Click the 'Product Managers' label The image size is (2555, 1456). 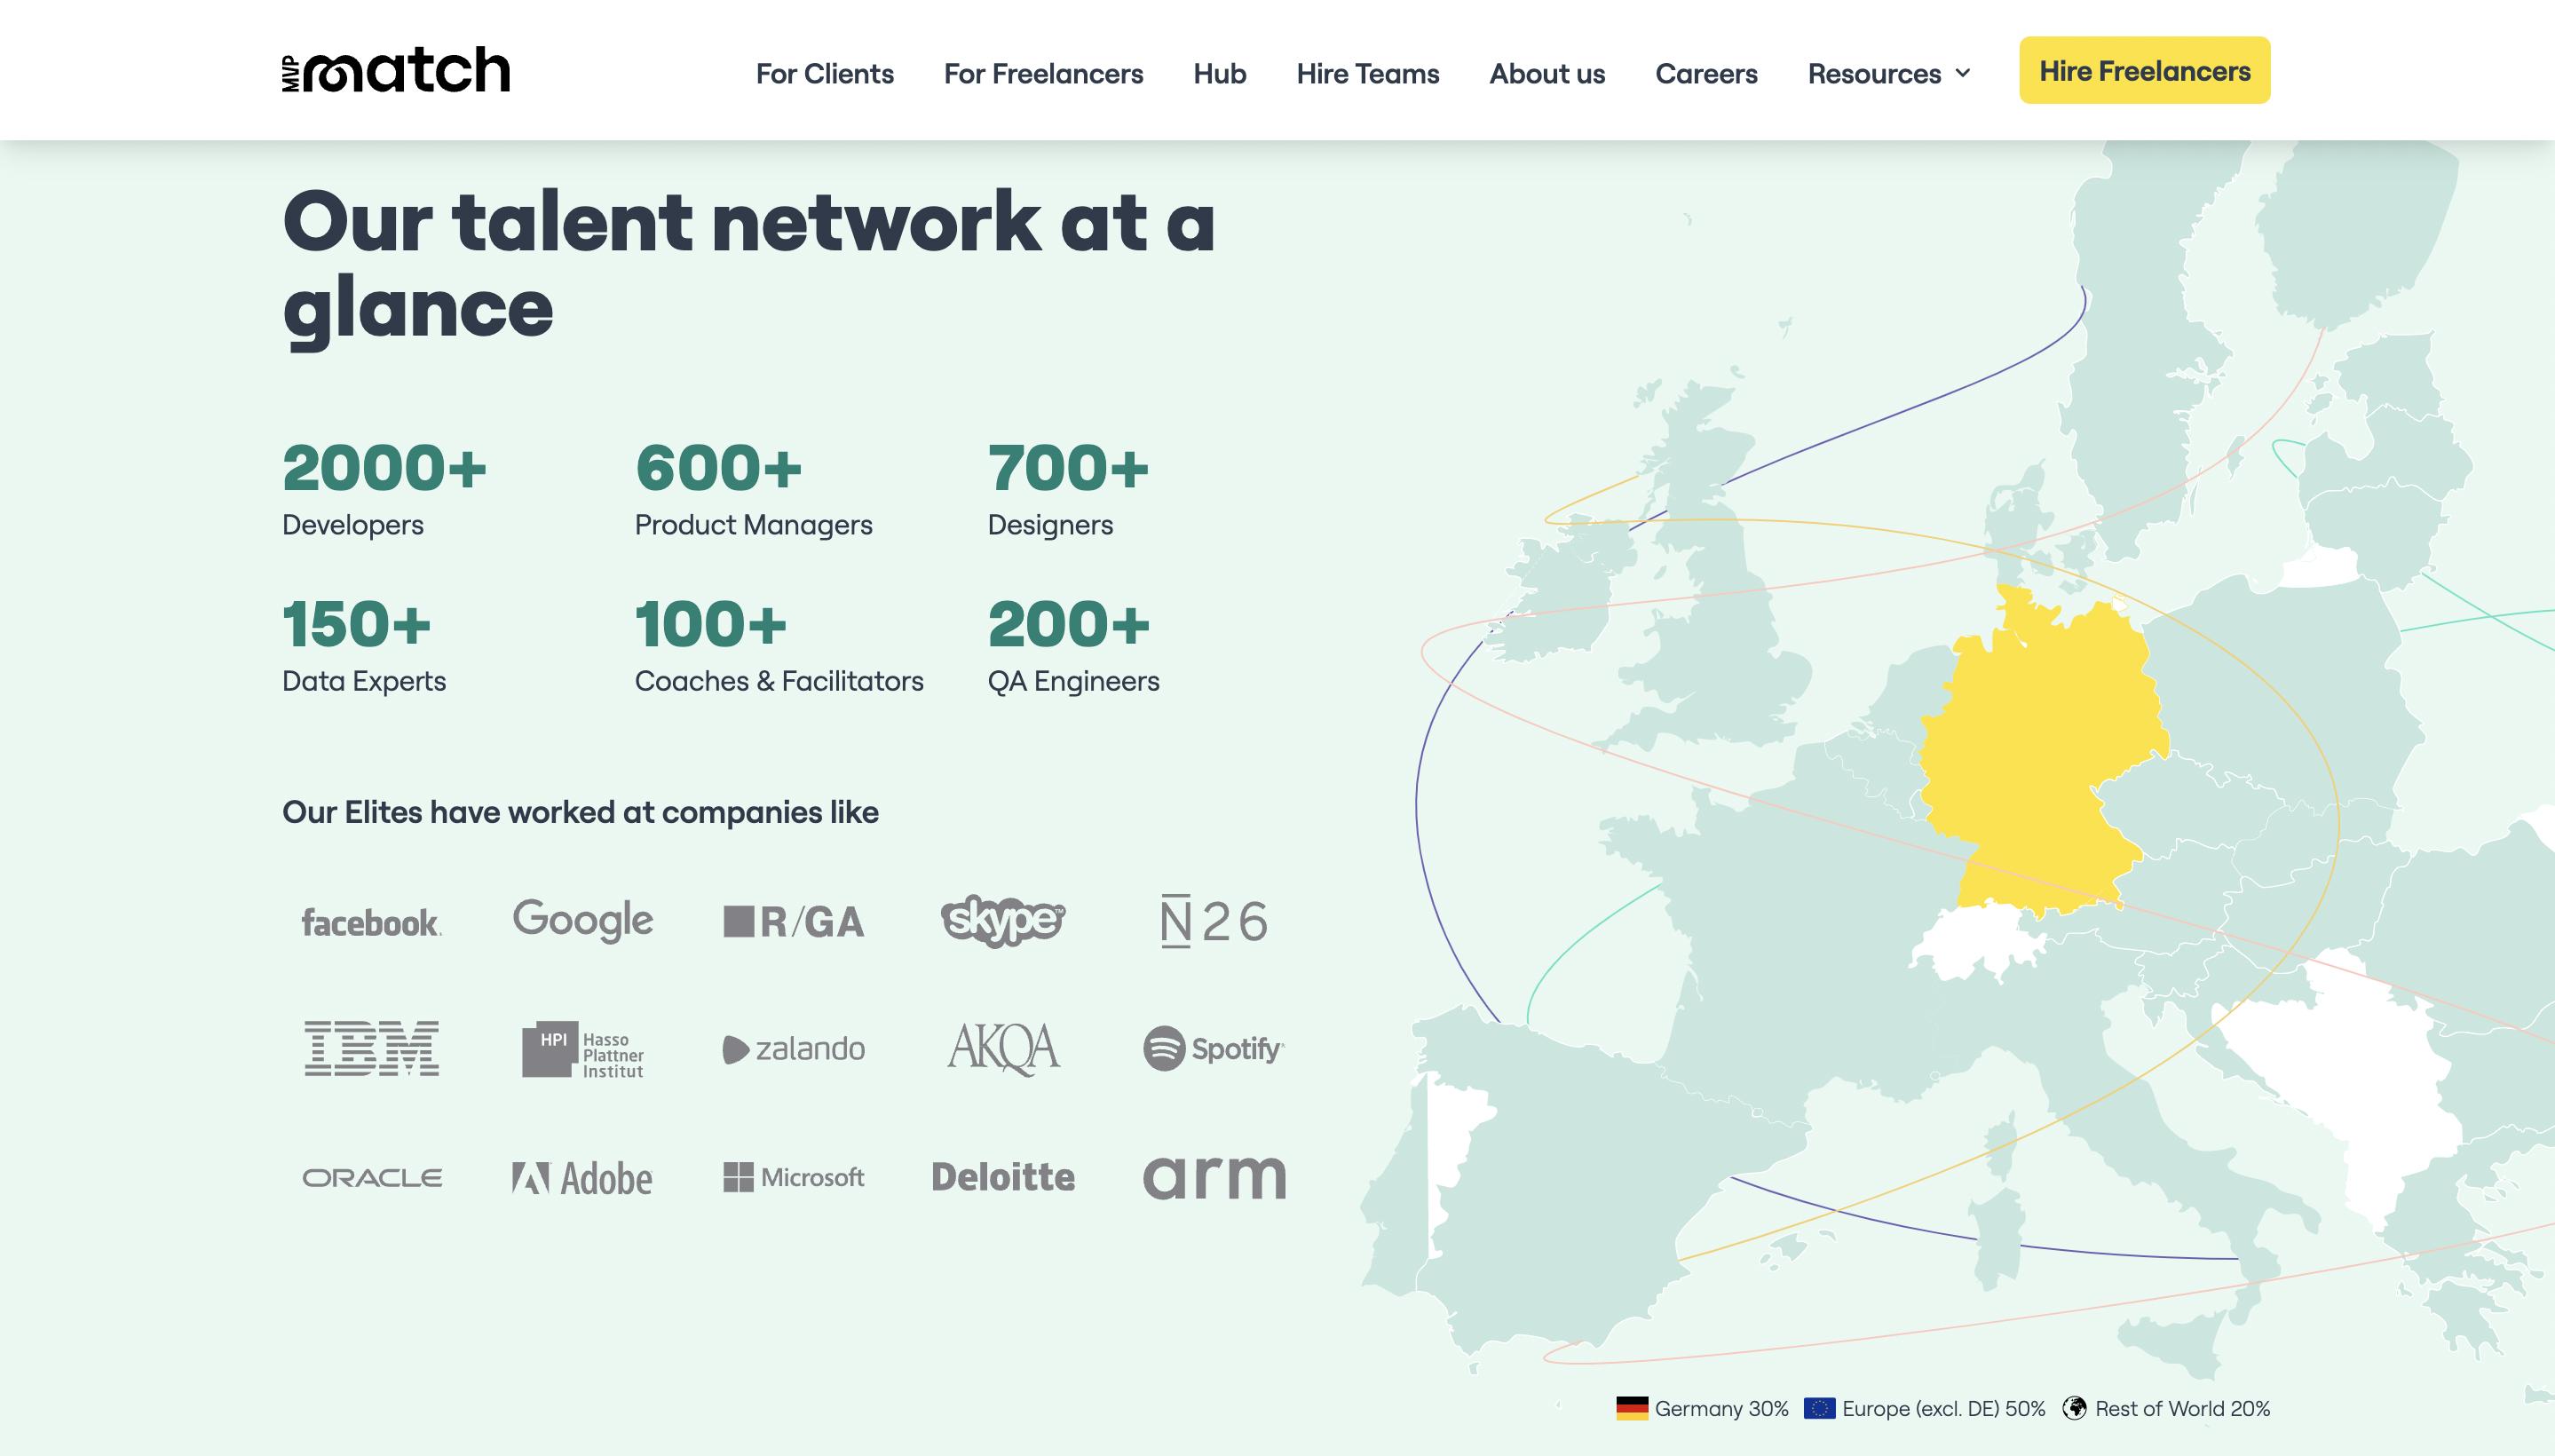[x=753, y=525]
